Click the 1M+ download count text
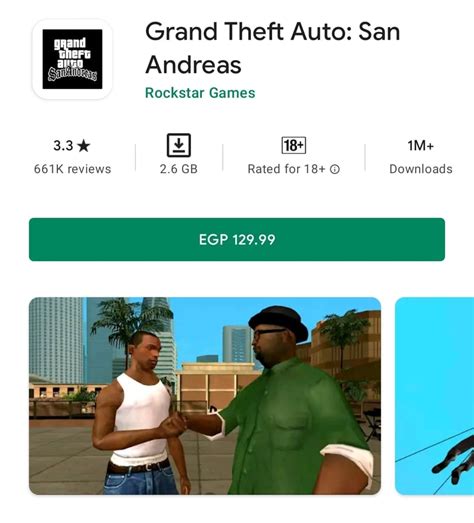The height and width of the screenshot is (523, 474). [421, 145]
